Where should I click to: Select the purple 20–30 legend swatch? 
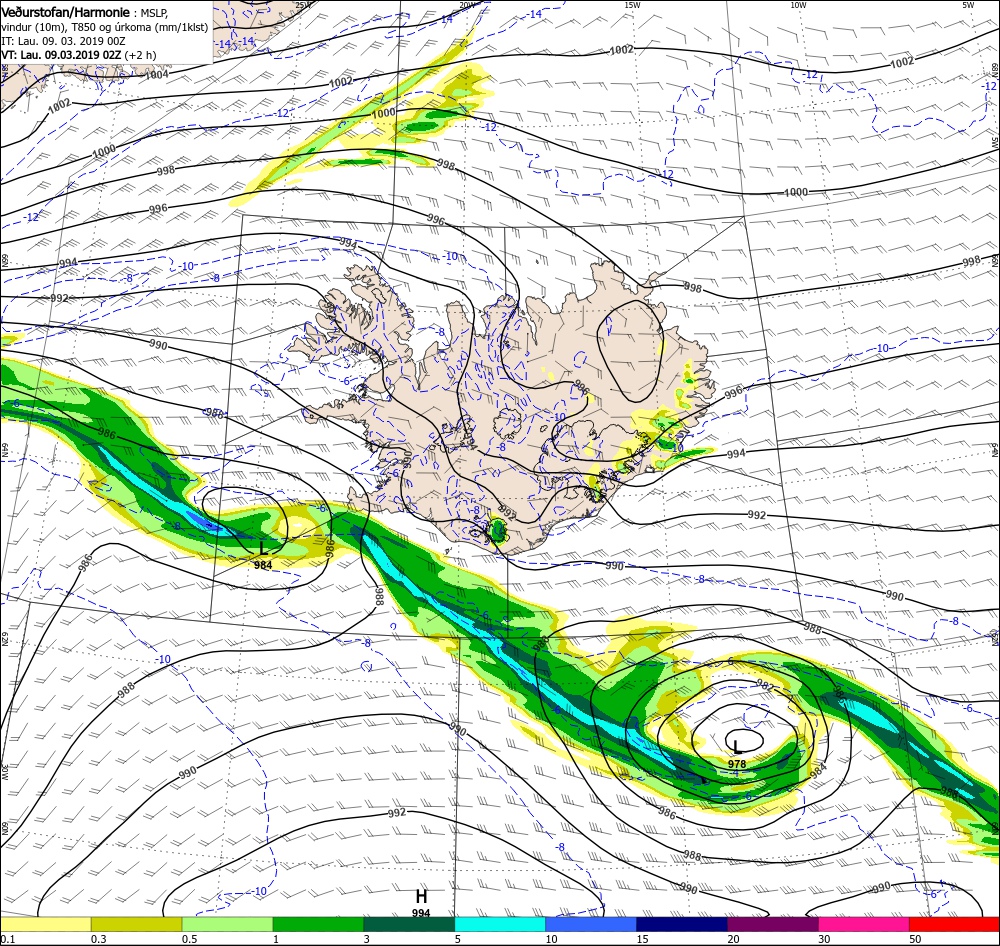coord(773,924)
